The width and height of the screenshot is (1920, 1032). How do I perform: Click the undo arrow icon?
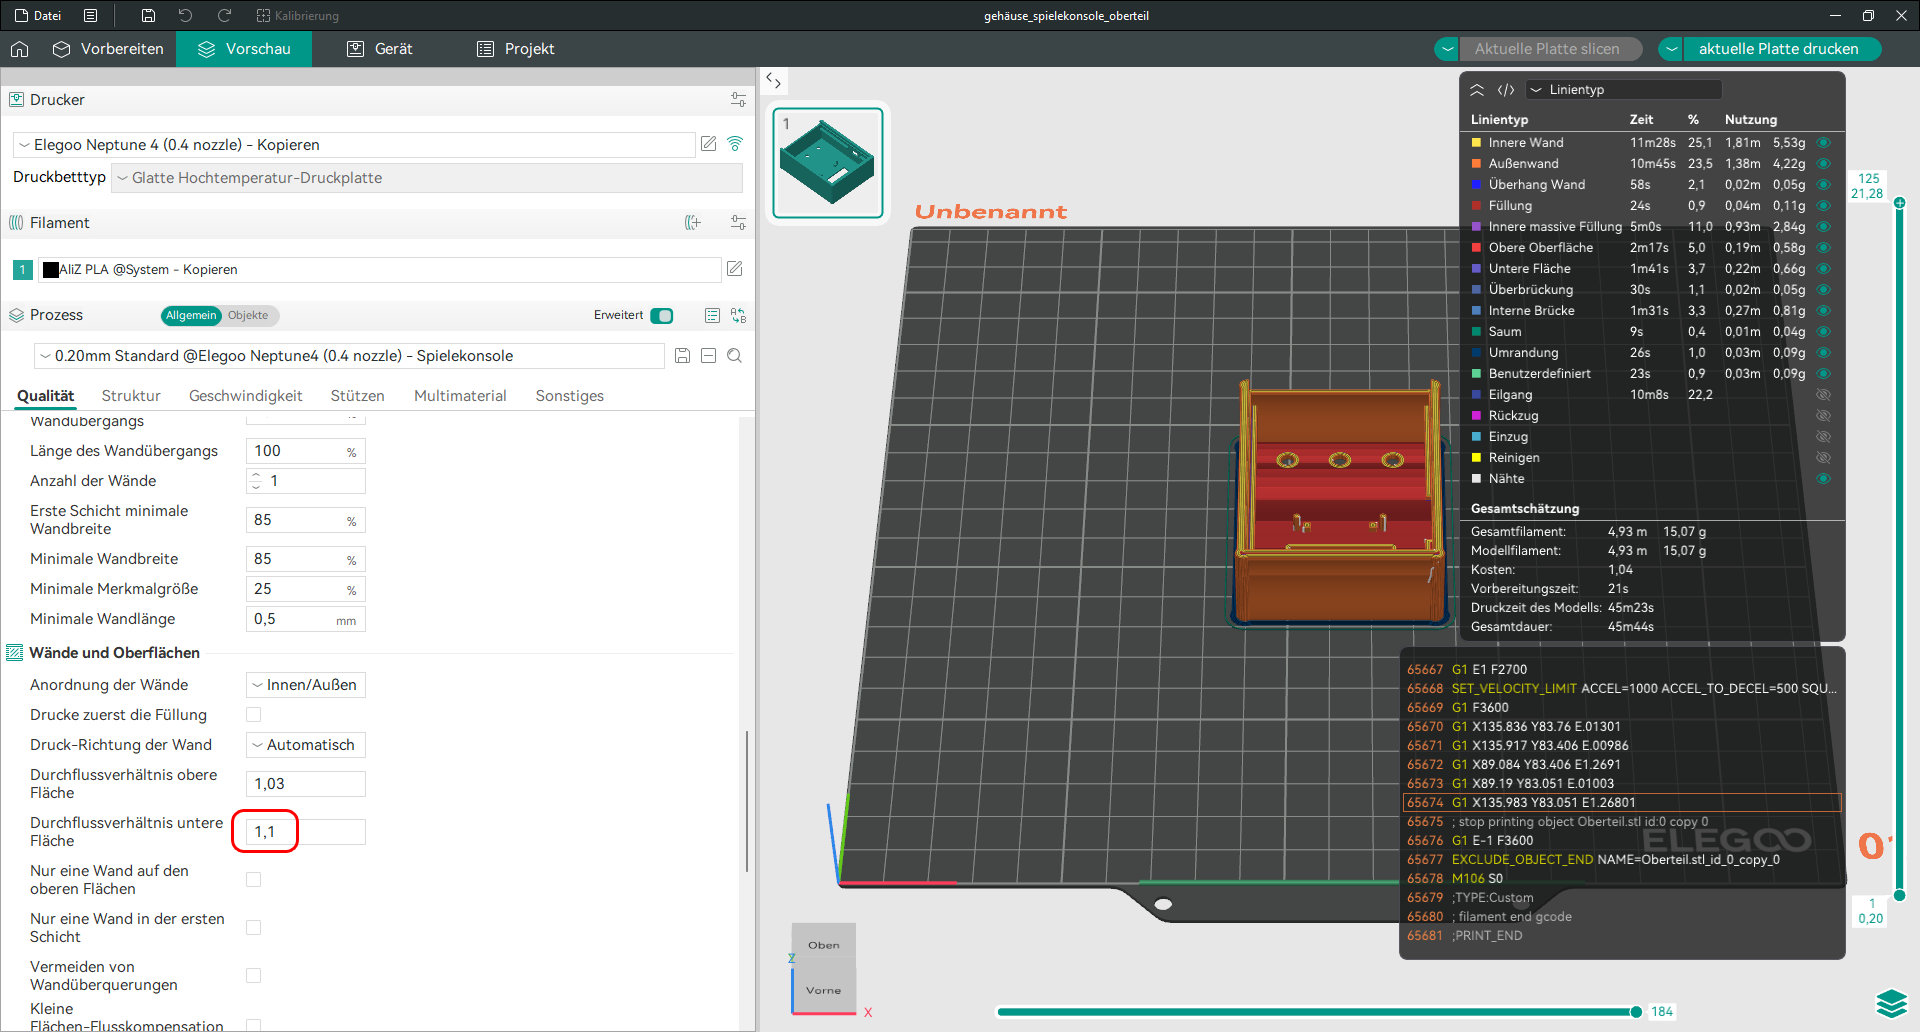point(185,16)
